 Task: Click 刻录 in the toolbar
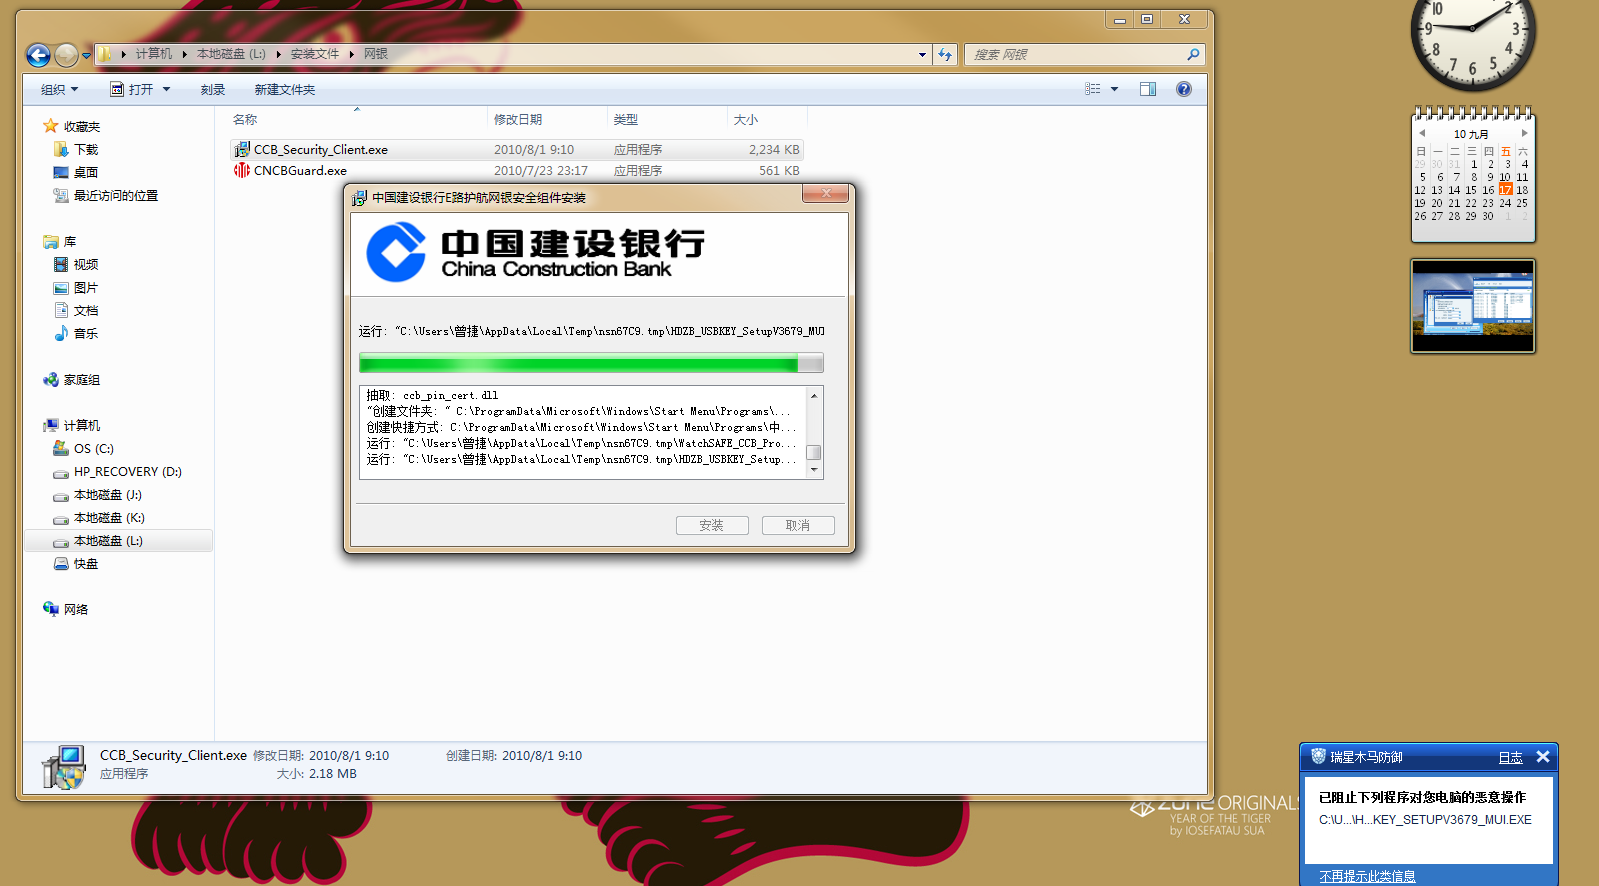(x=213, y=89)
